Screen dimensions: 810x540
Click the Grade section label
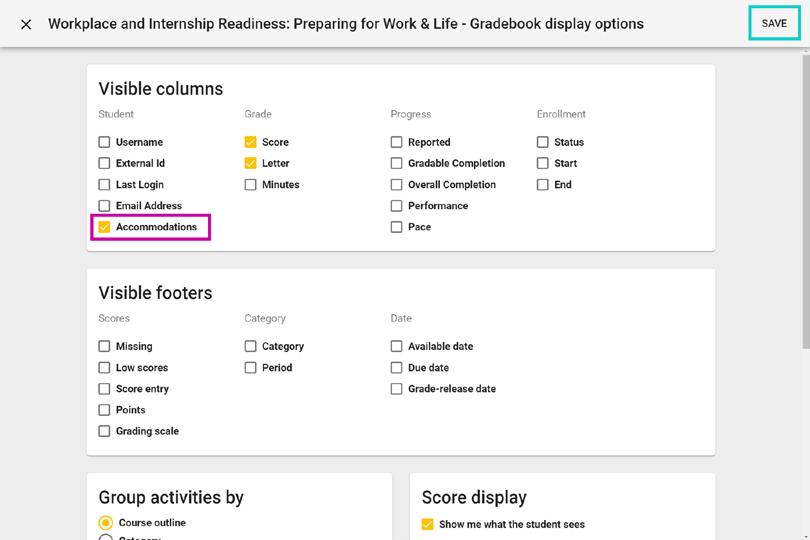point(258,114)
